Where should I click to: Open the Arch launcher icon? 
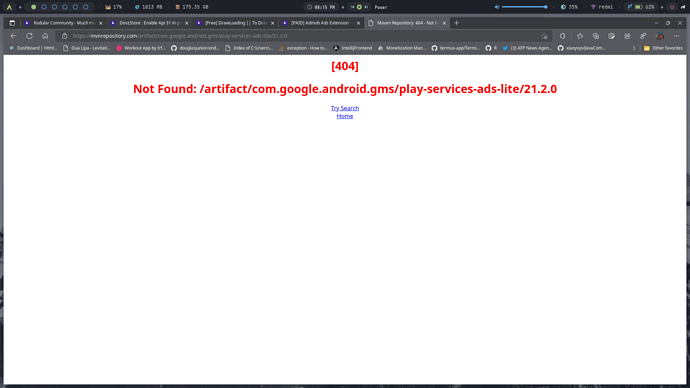[x=9, y=7]
